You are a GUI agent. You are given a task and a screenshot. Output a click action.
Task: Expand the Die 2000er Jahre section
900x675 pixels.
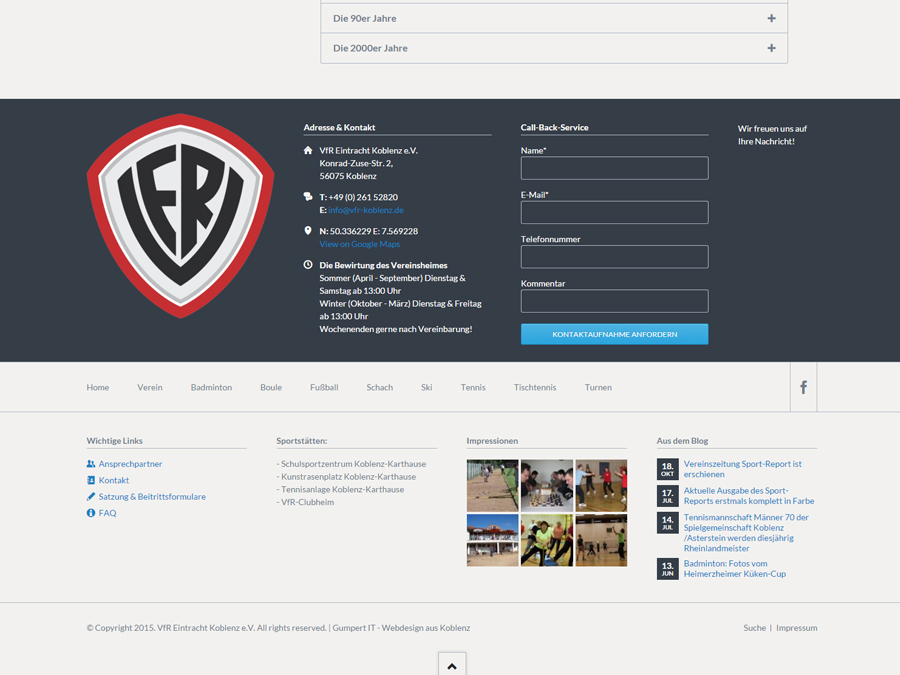pos(553,48)
